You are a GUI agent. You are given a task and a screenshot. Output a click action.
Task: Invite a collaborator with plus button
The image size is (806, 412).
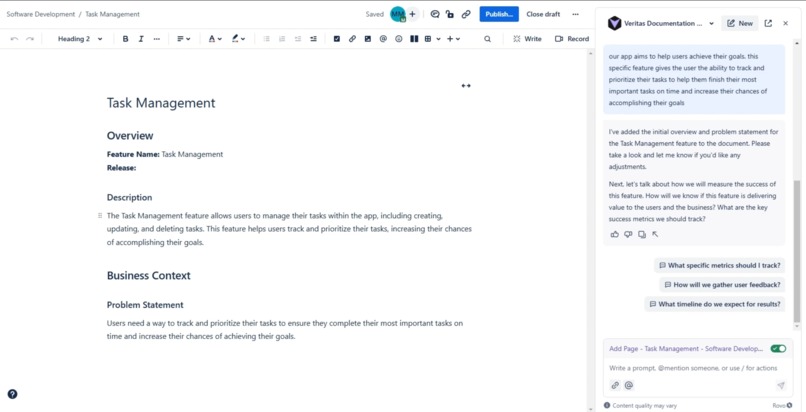pyautogui.click(x=412, y=14)
